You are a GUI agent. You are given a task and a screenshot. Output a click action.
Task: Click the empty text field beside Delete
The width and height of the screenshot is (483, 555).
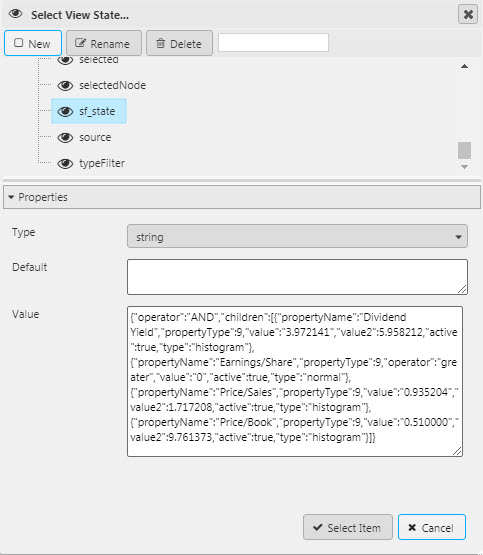[x=273, y=42]
